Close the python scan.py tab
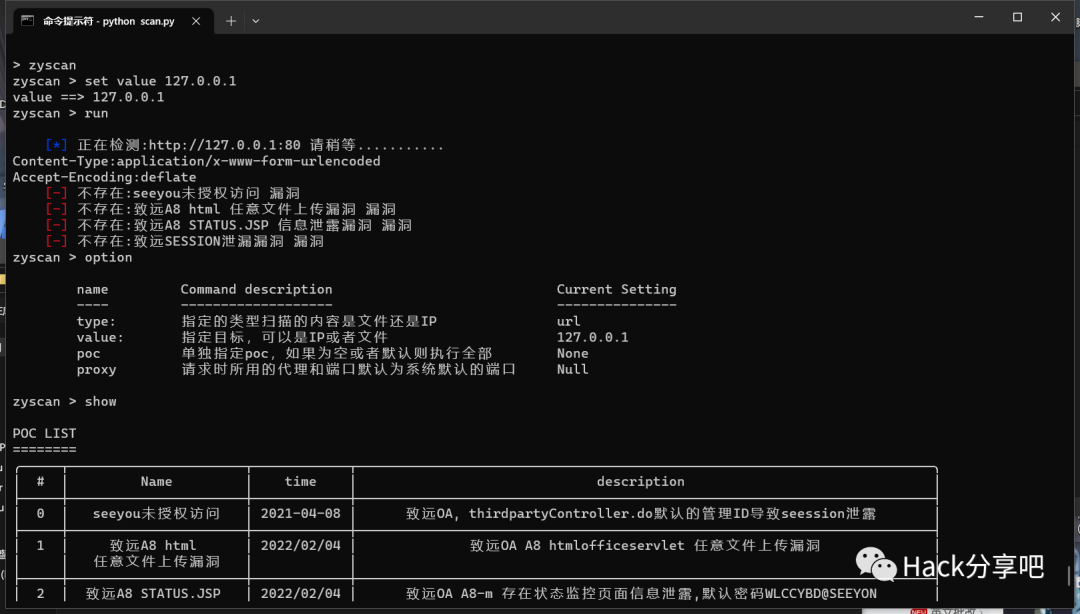The image size is (1080, 614). click(196, 21)
